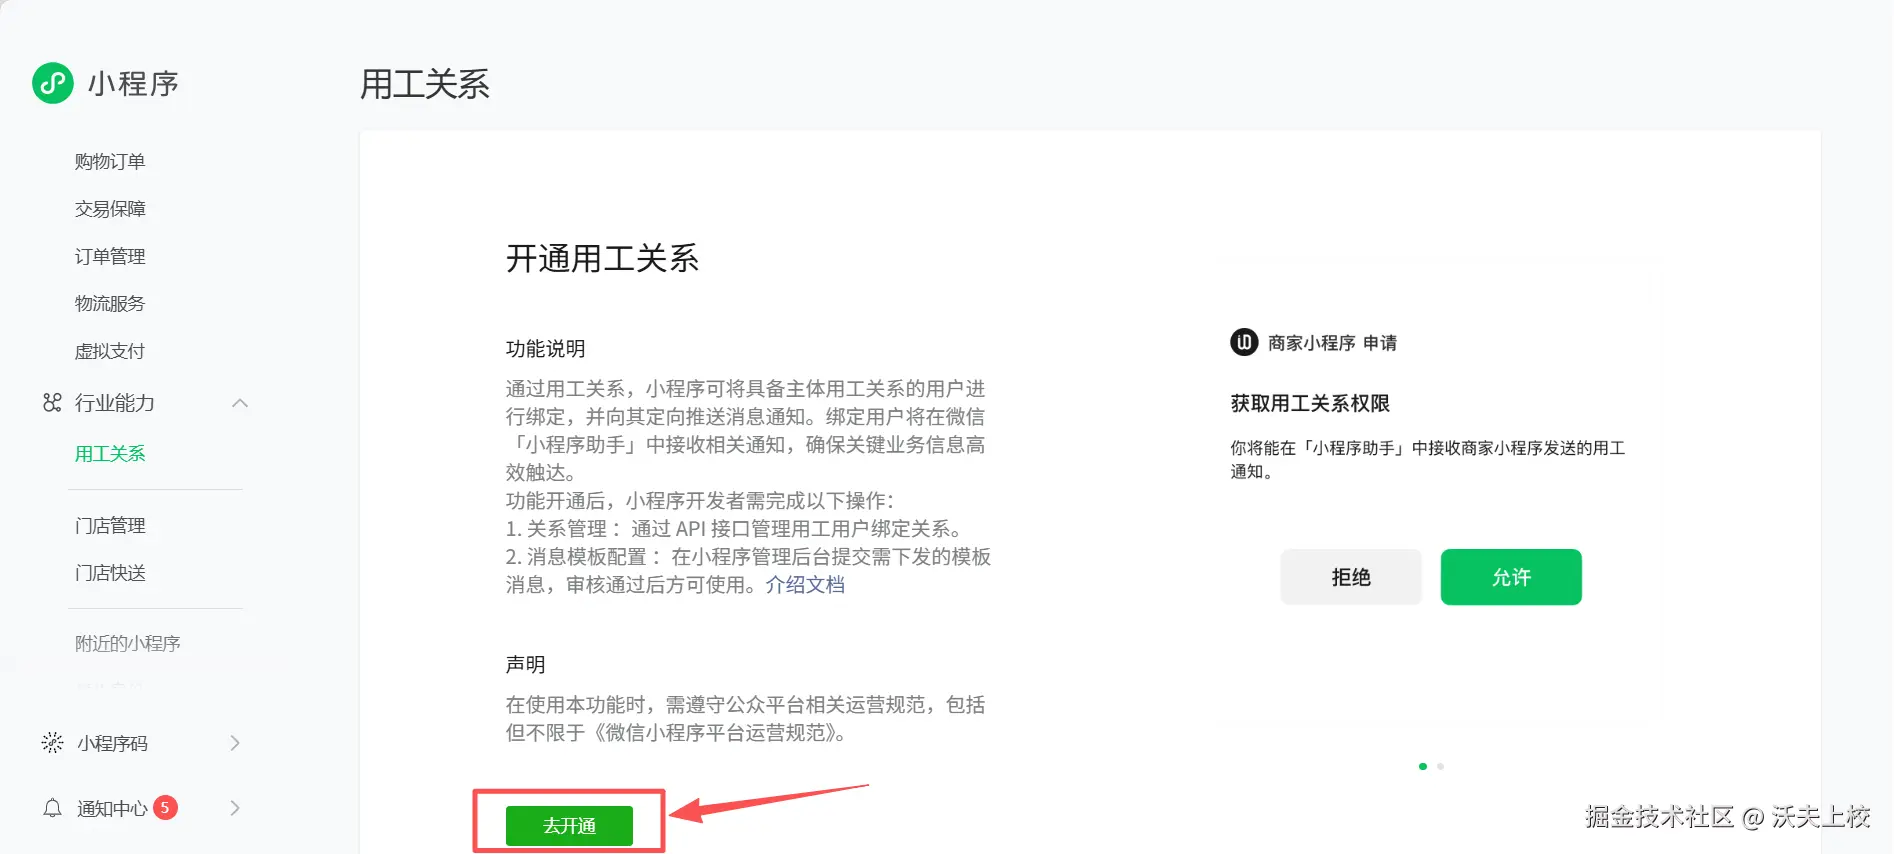
Task: Expand the 通知中心 menu arrow
Action: click(235, 807)
